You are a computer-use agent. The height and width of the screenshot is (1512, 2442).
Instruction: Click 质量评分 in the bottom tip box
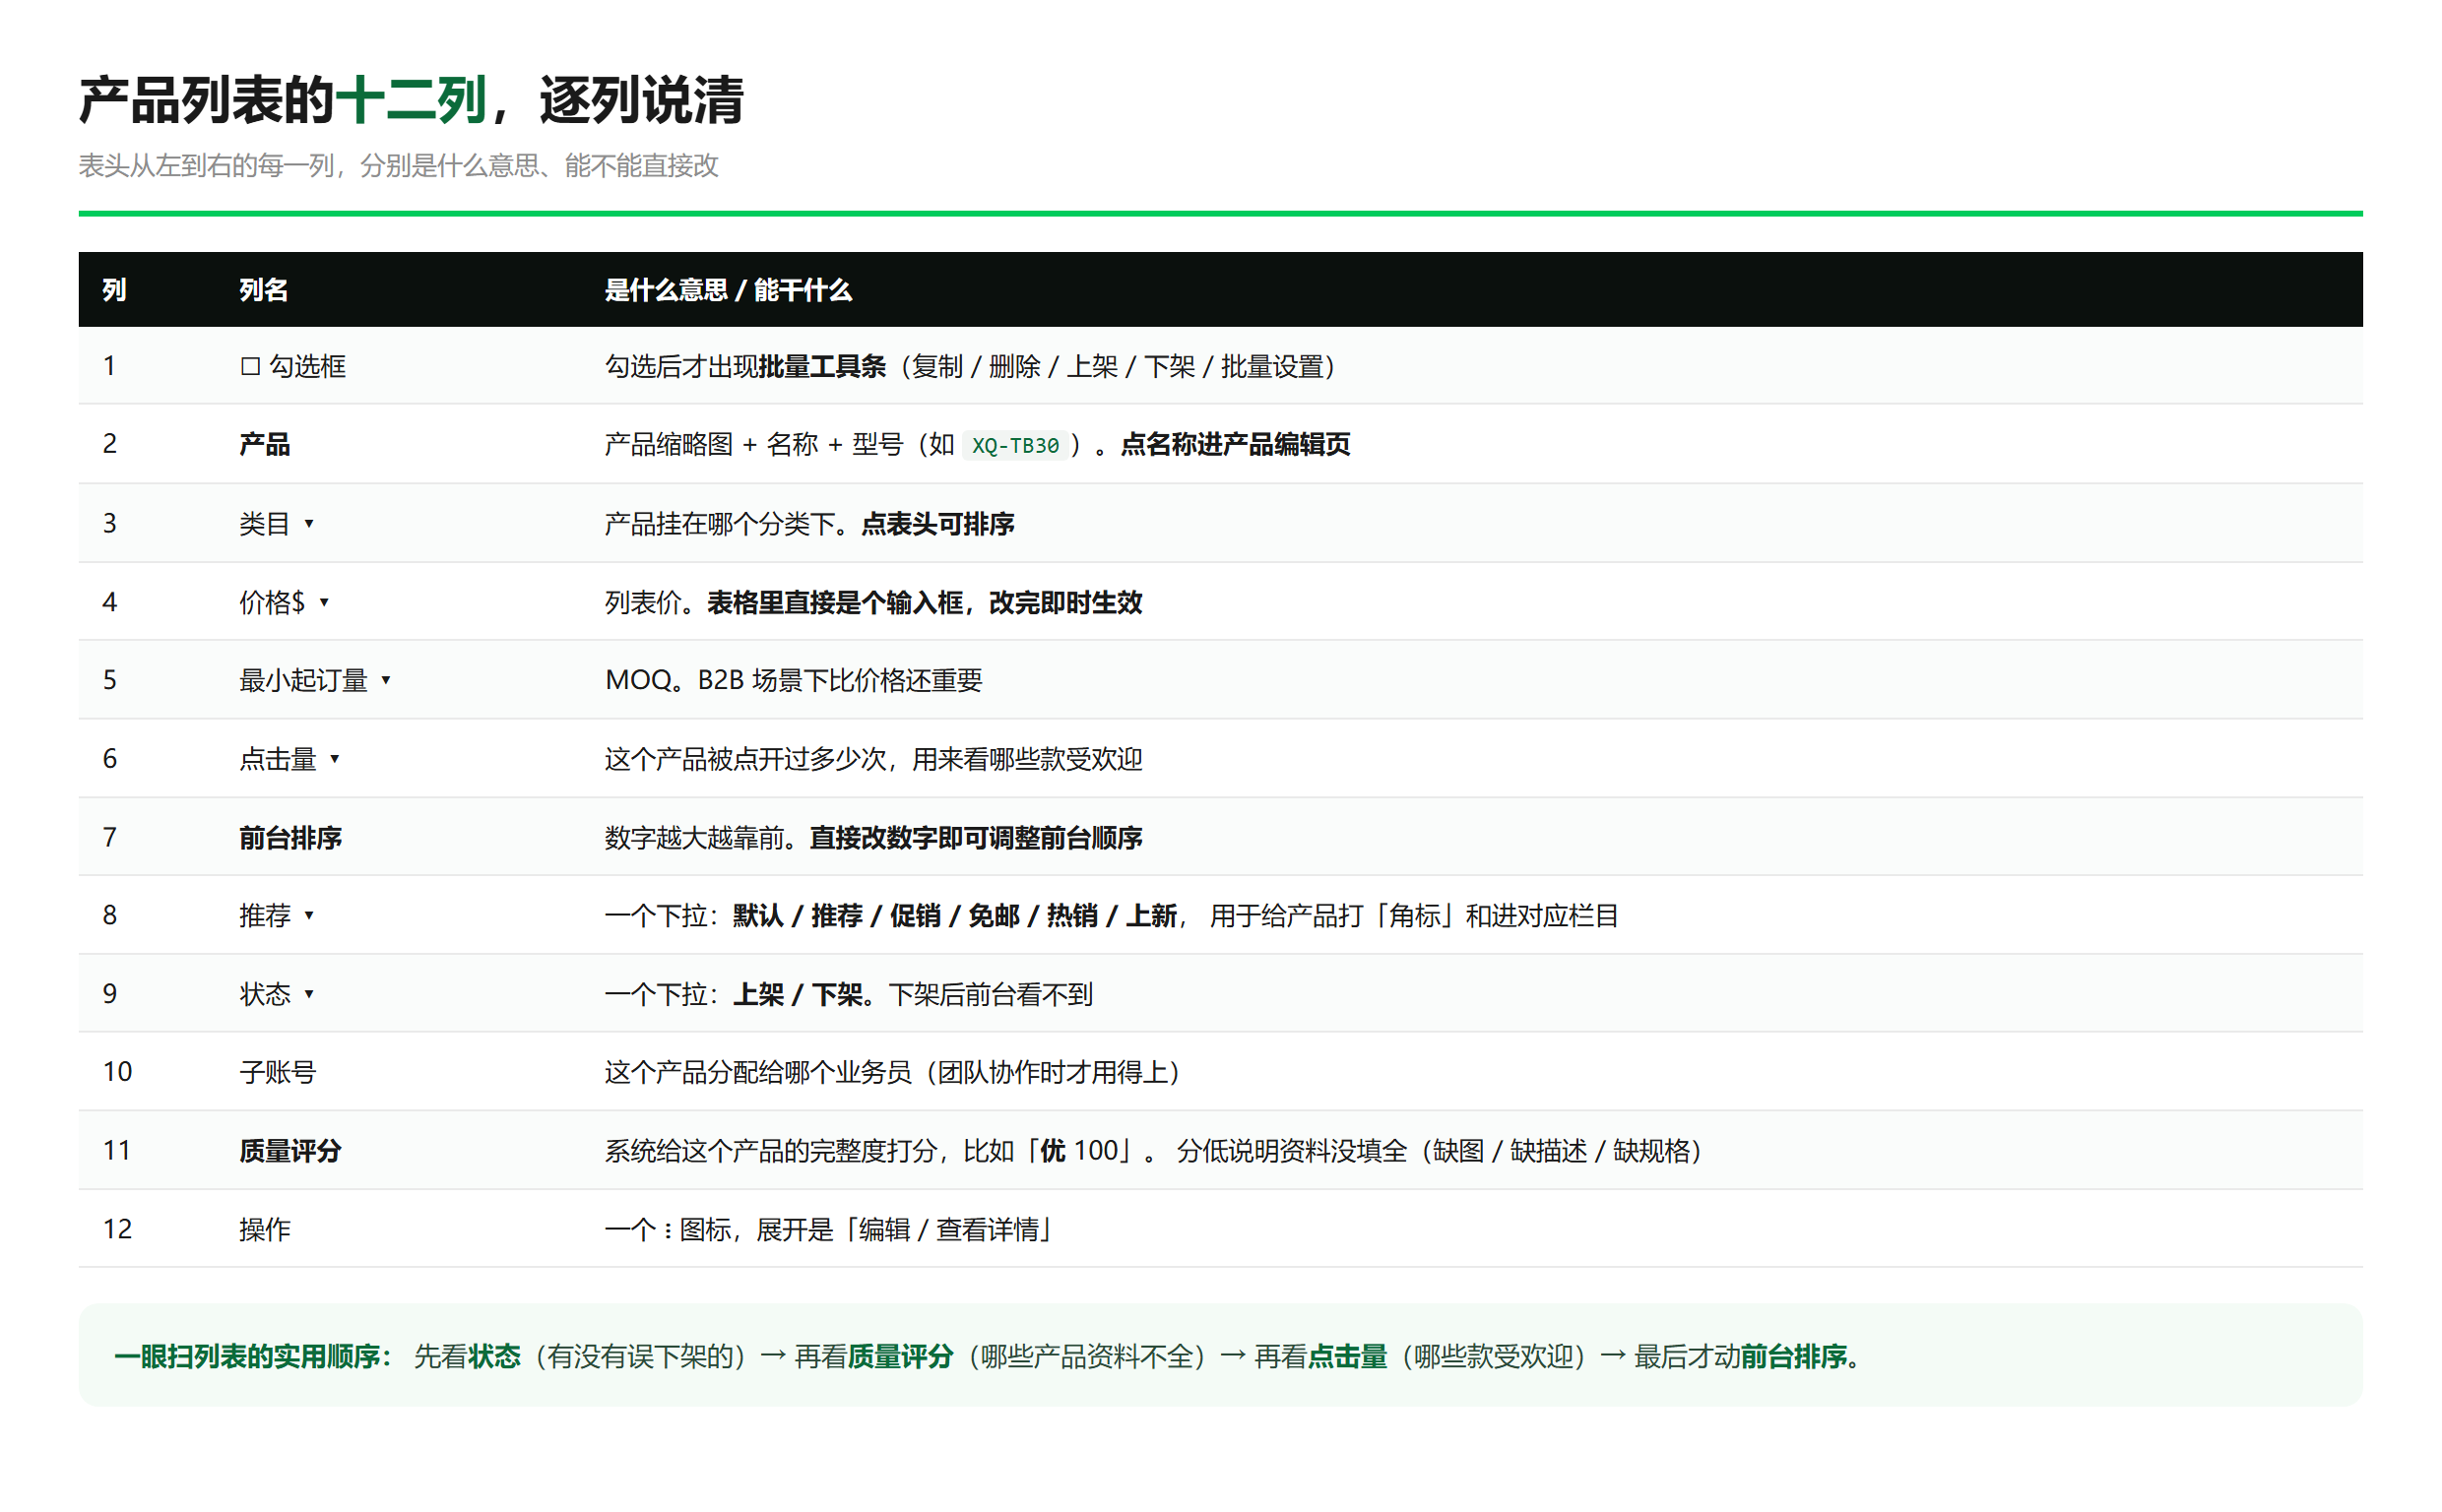coord(900,1356)
